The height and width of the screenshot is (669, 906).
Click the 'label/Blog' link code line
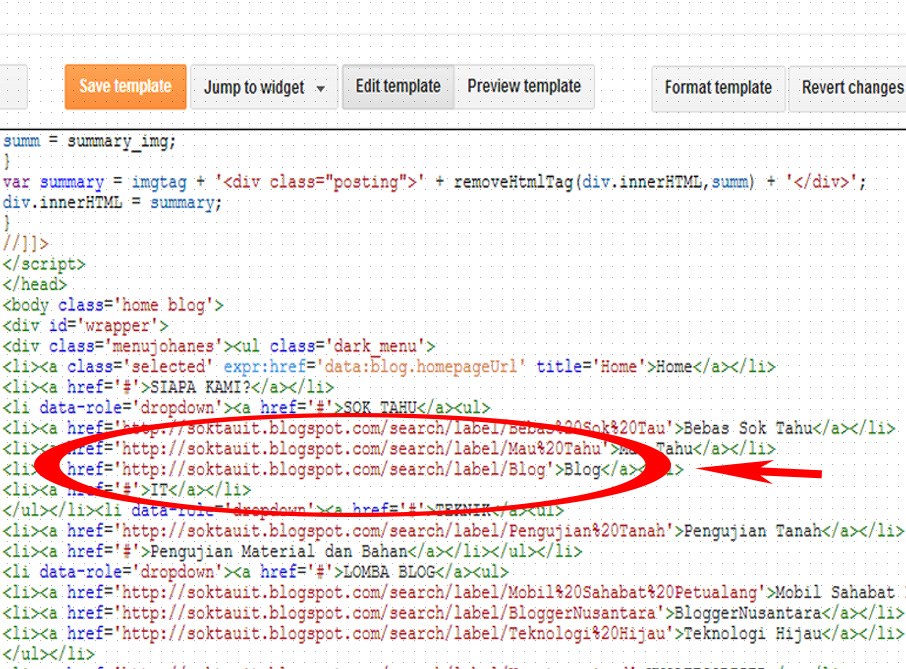343,470
